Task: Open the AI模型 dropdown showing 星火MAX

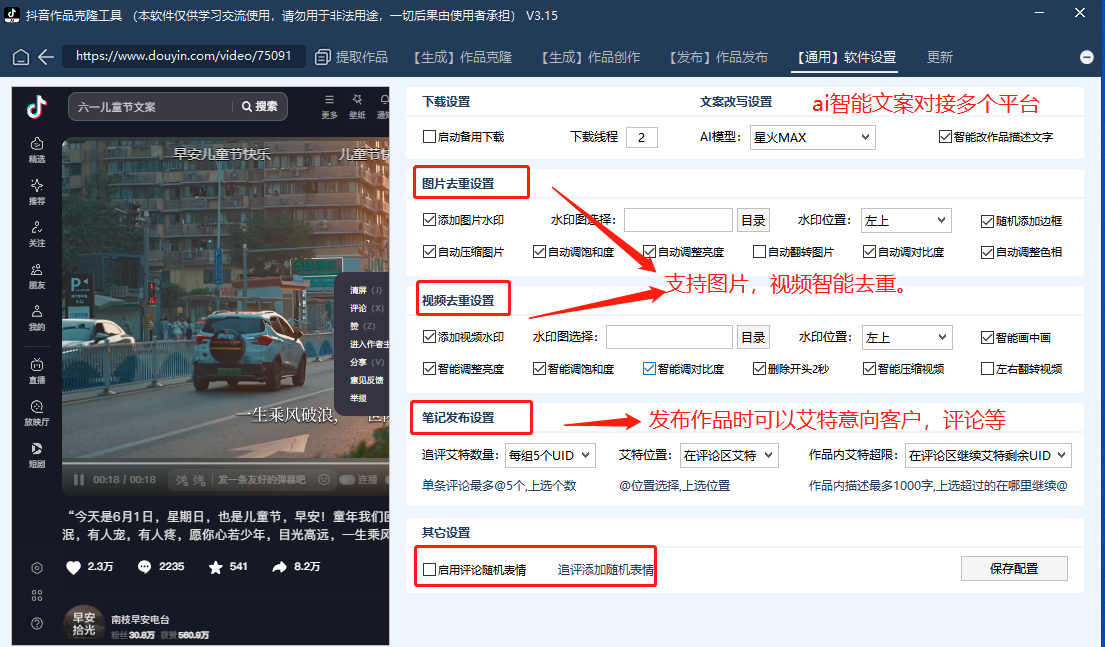Action: pyautogui.click(x=812, y=137)
